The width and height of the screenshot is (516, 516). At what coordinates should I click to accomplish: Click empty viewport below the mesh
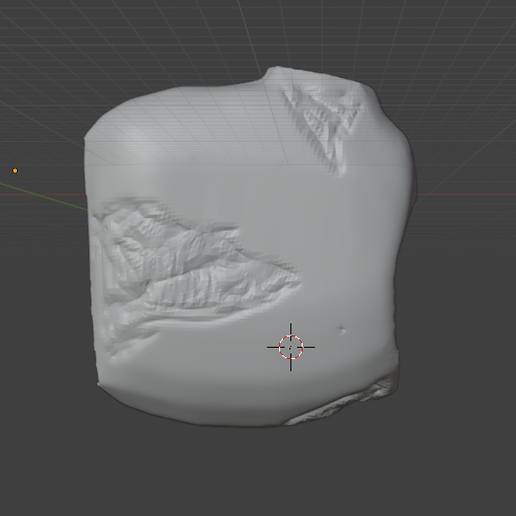258,473
